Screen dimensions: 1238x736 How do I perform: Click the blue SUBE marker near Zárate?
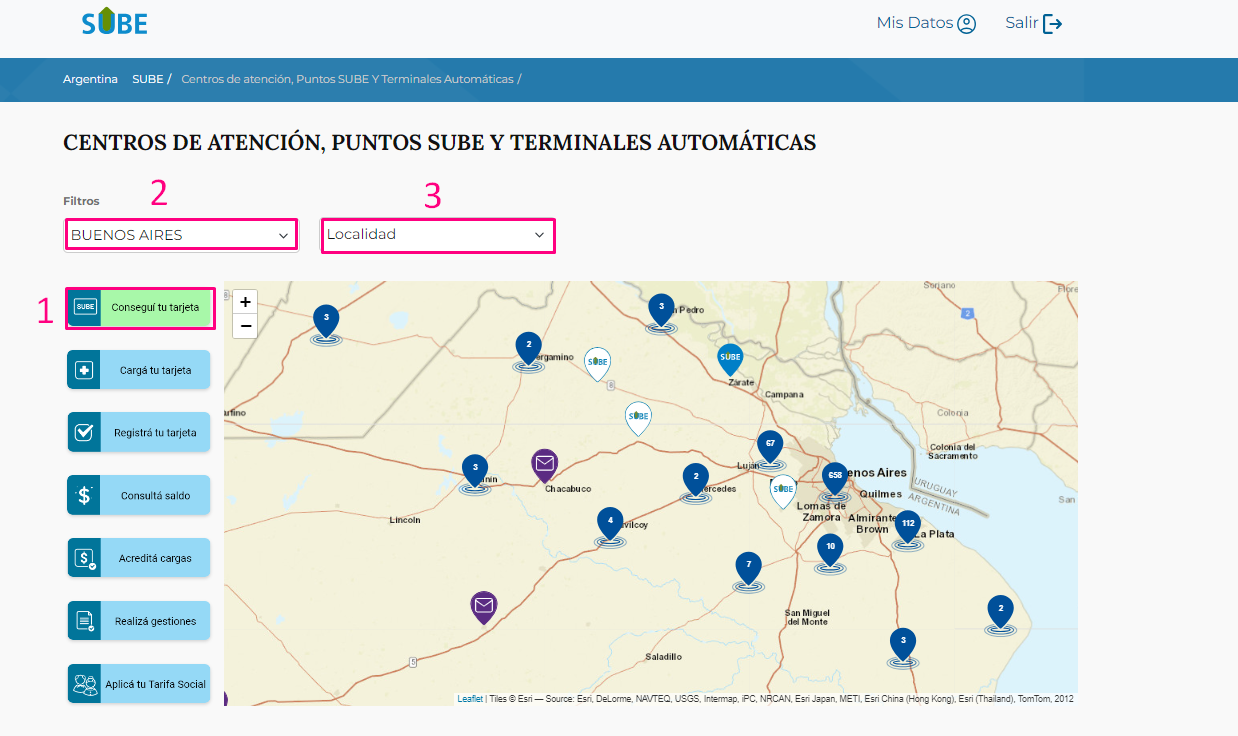coord(730,358)
